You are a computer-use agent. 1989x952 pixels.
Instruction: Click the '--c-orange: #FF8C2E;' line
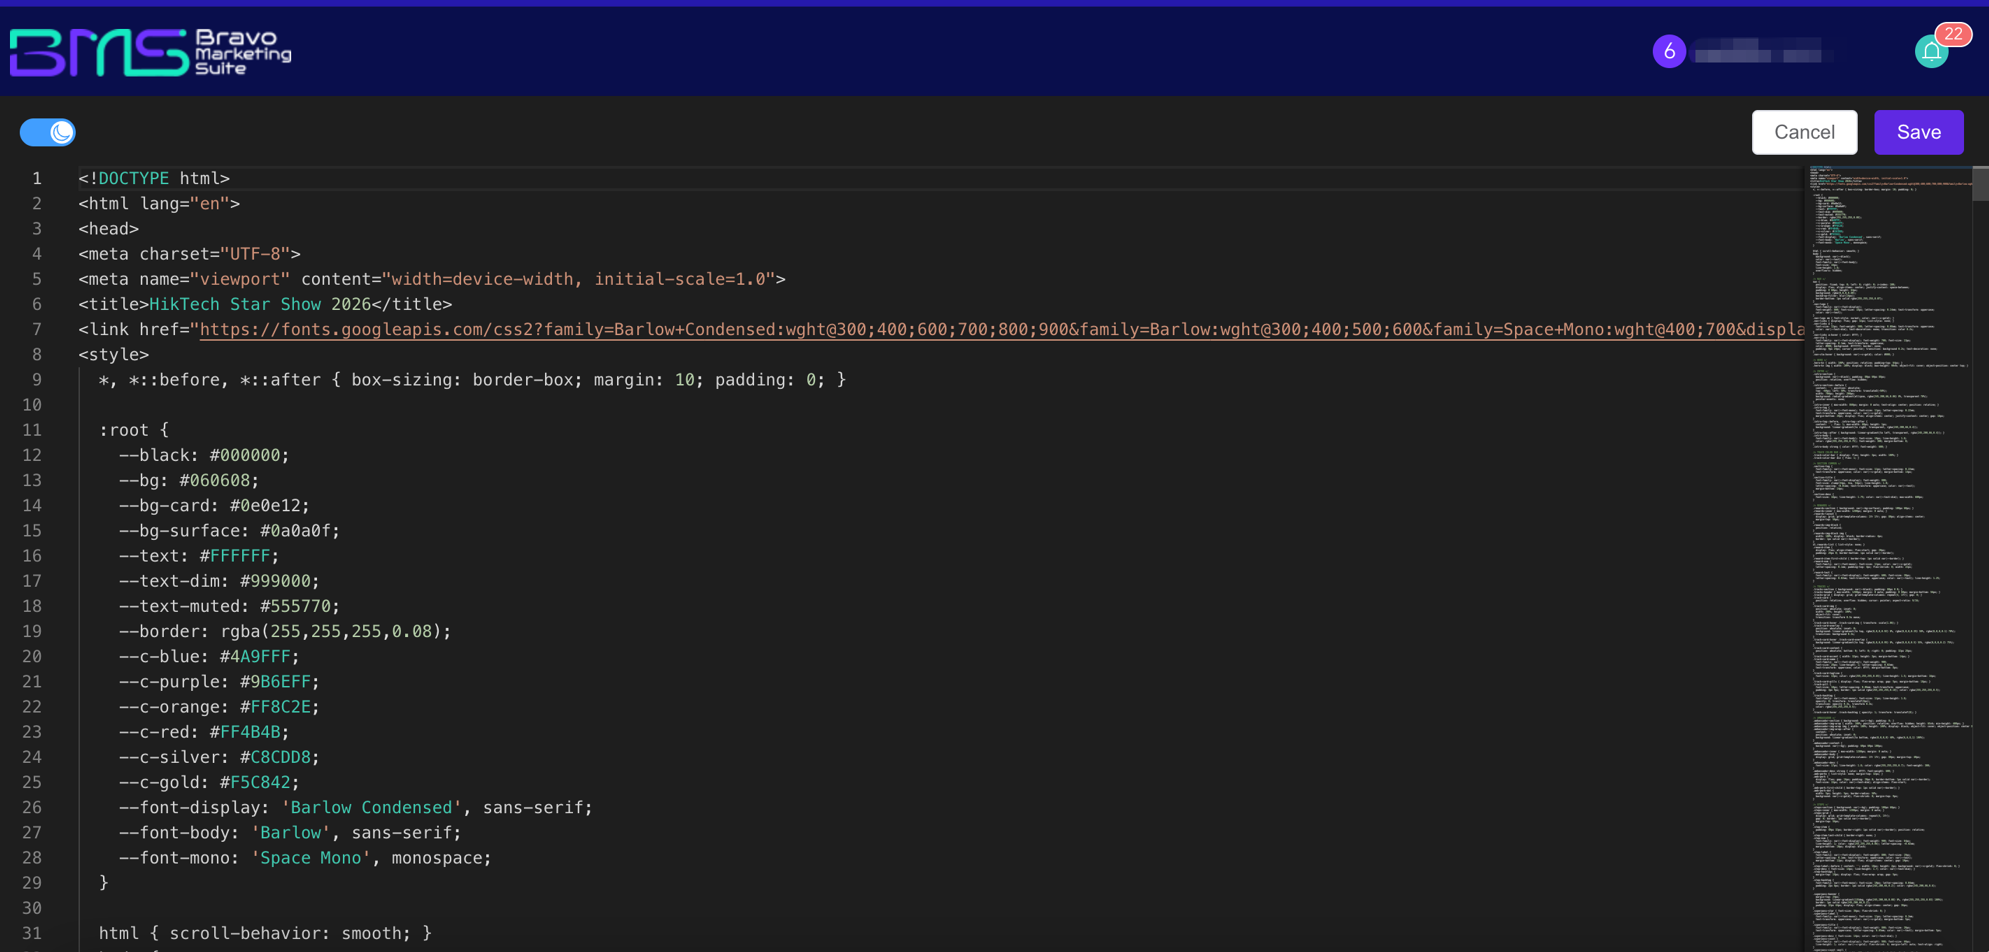(x=219, y=707)
